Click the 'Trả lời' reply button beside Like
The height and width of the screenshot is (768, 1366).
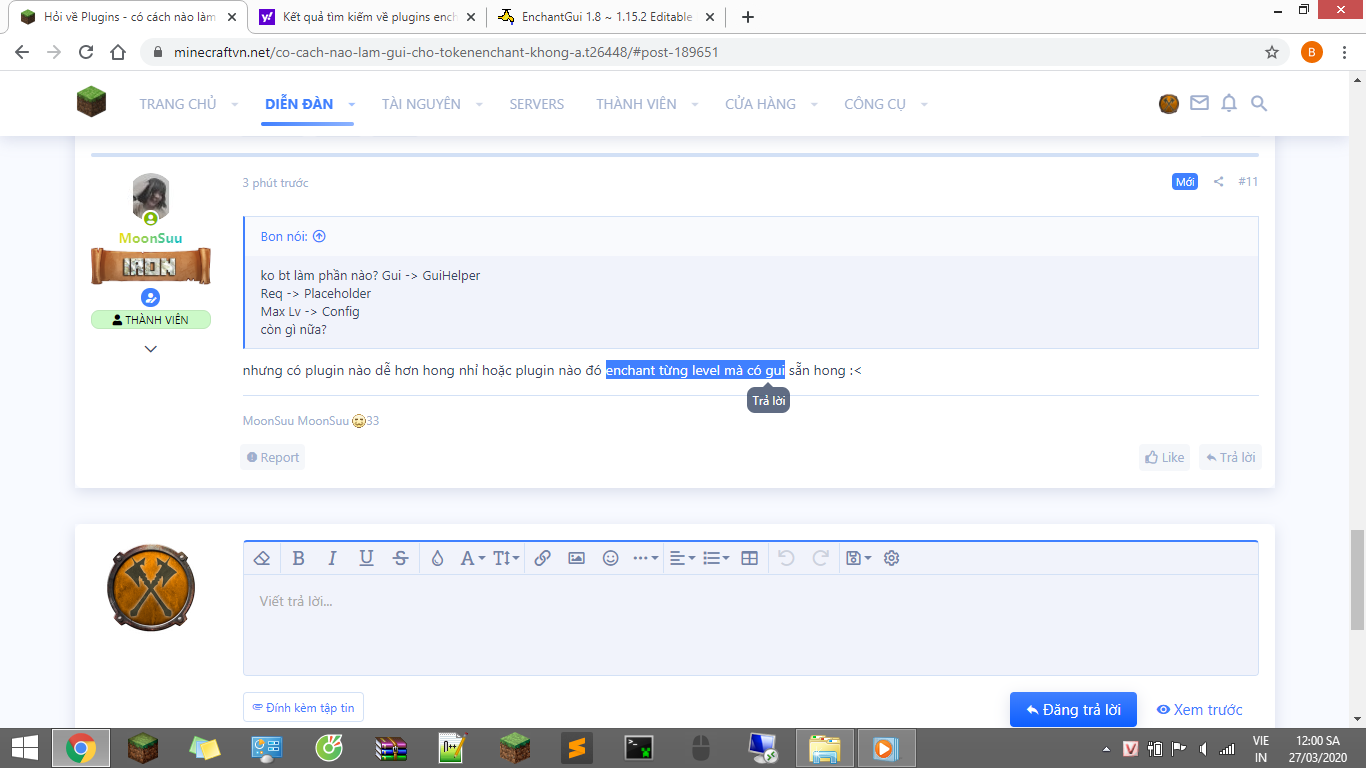(x=1230, y=457)
